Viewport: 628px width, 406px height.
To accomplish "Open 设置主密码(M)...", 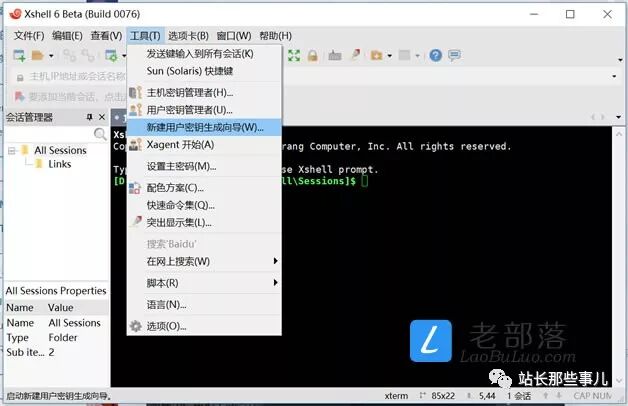I will coord(204,166).
